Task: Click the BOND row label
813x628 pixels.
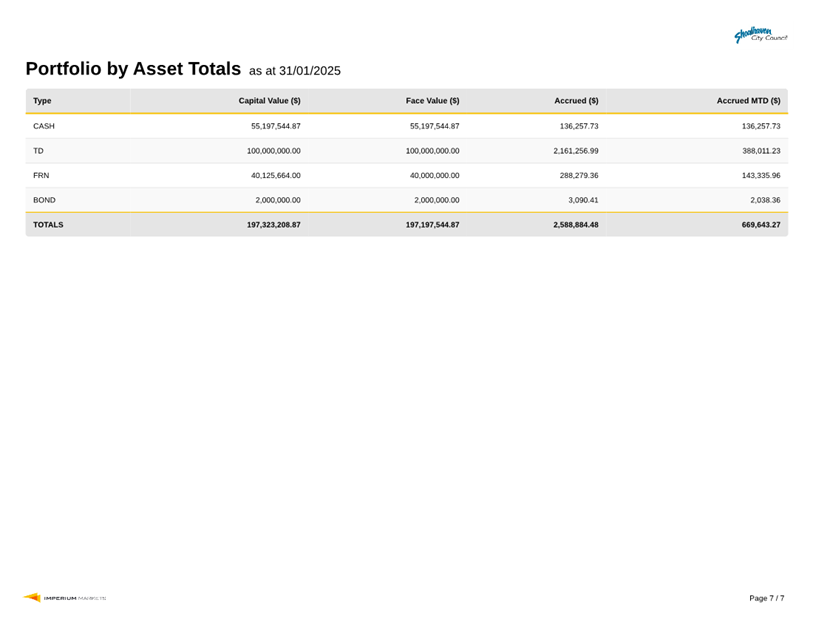Action: click(x=44, y=200)
